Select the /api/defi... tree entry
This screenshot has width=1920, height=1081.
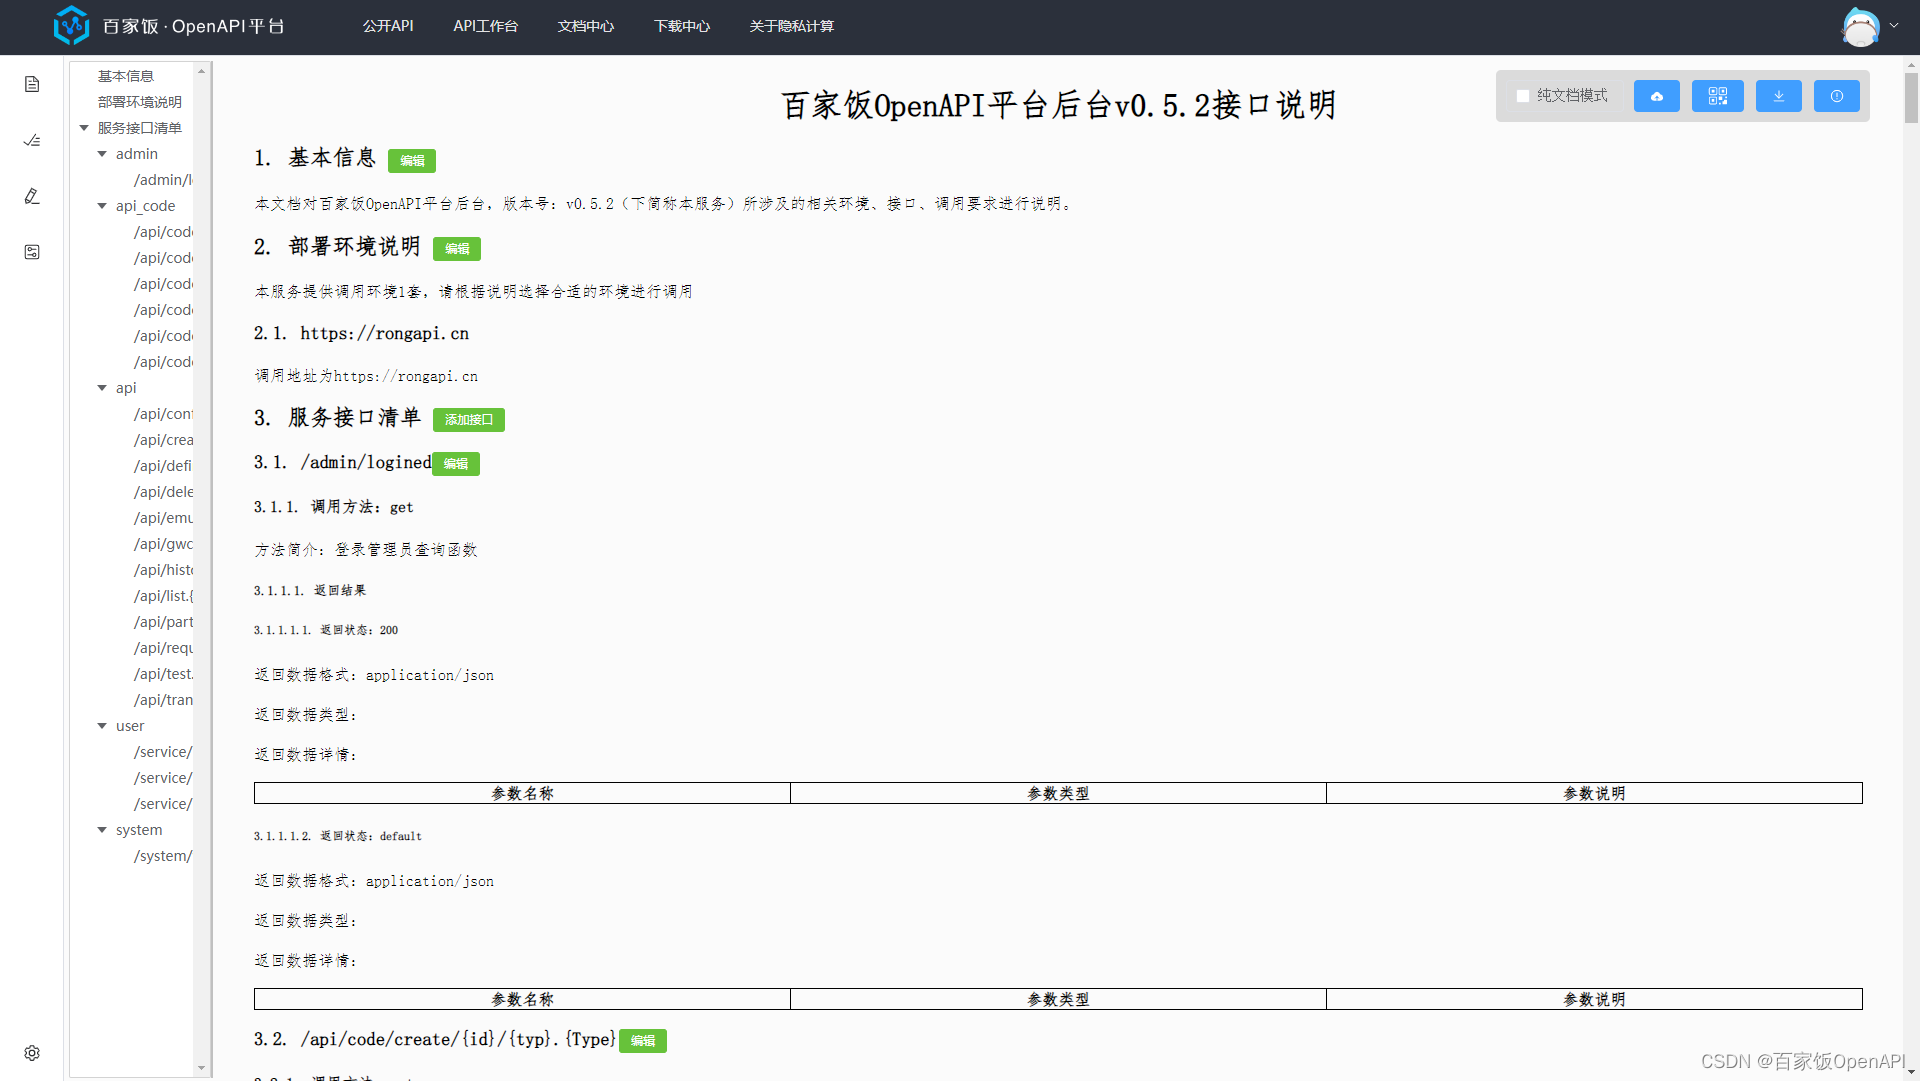click(x=163, y=466)
